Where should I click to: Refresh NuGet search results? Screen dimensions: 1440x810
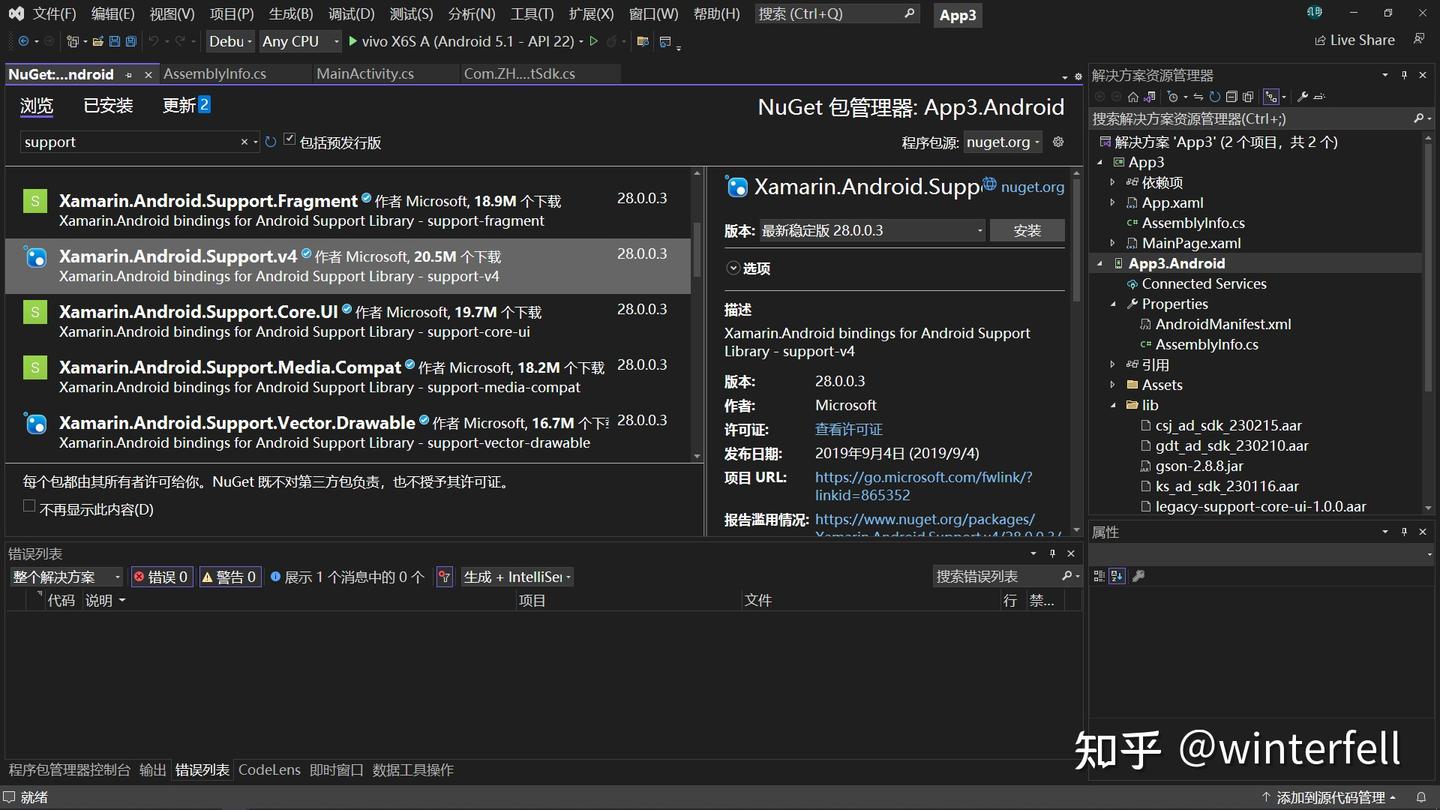click(x=270, y=142)
